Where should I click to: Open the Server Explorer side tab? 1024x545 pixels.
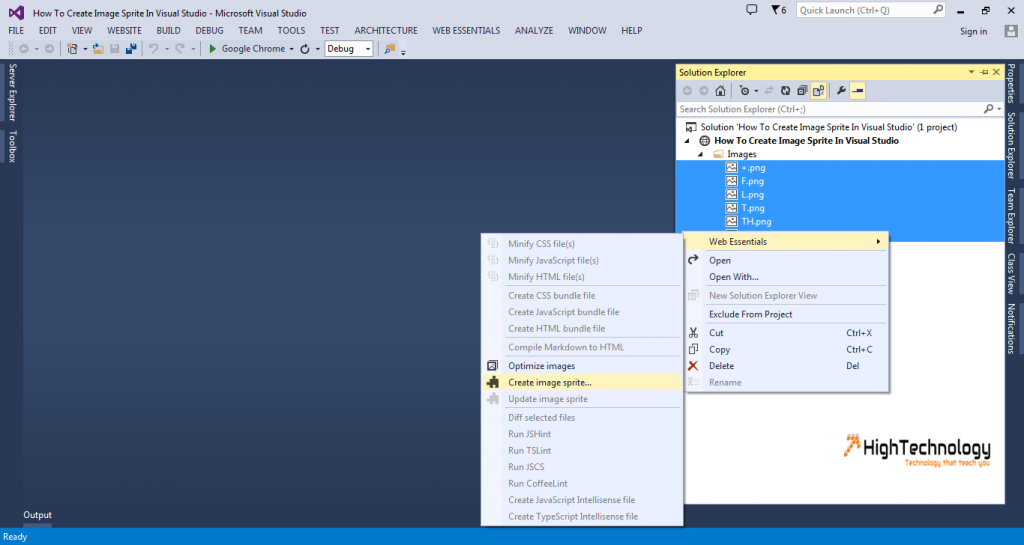tap(12, 92)
